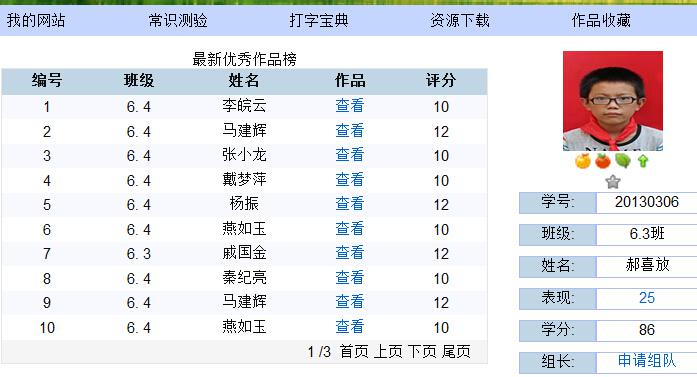Click the orange fruit badge icon
Screen dimensions: 697x377
tap(583, 160)
